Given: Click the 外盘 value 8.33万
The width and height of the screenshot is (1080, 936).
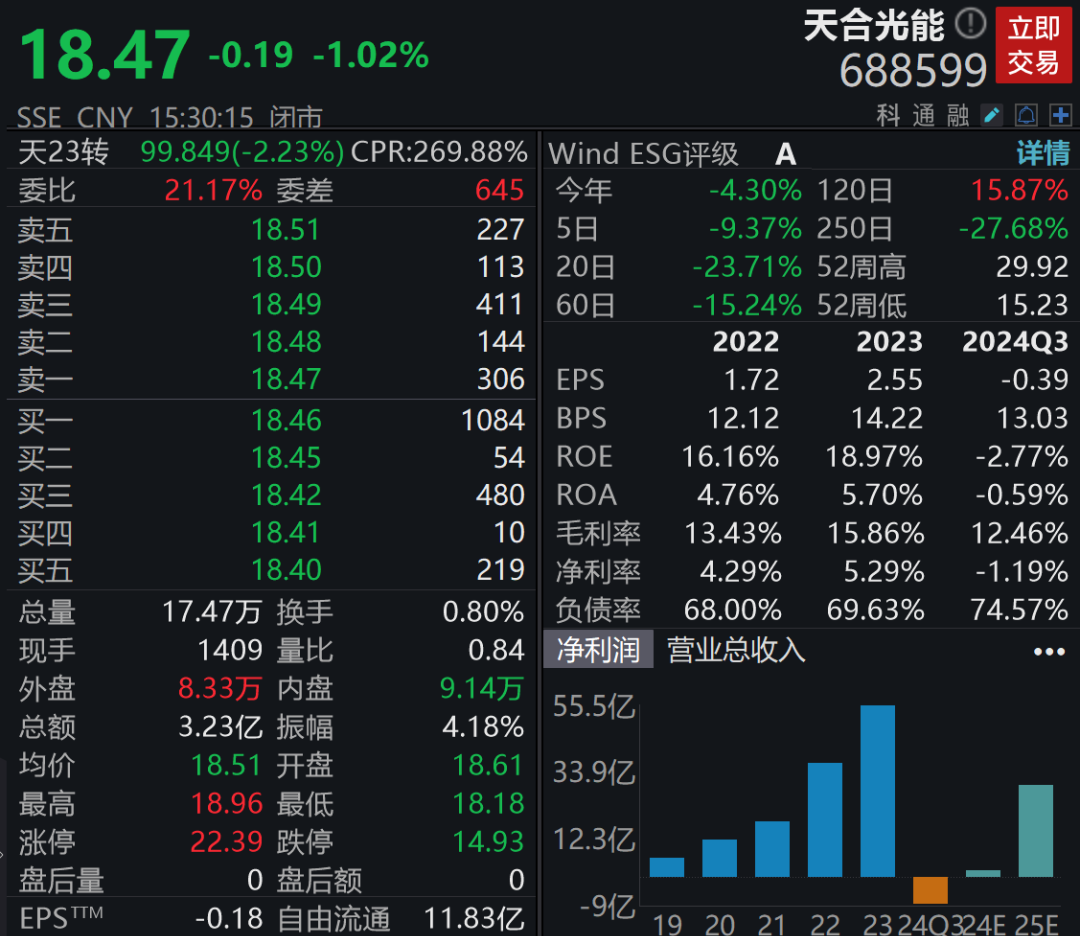Looking at the screenshot, I should 220,688.
